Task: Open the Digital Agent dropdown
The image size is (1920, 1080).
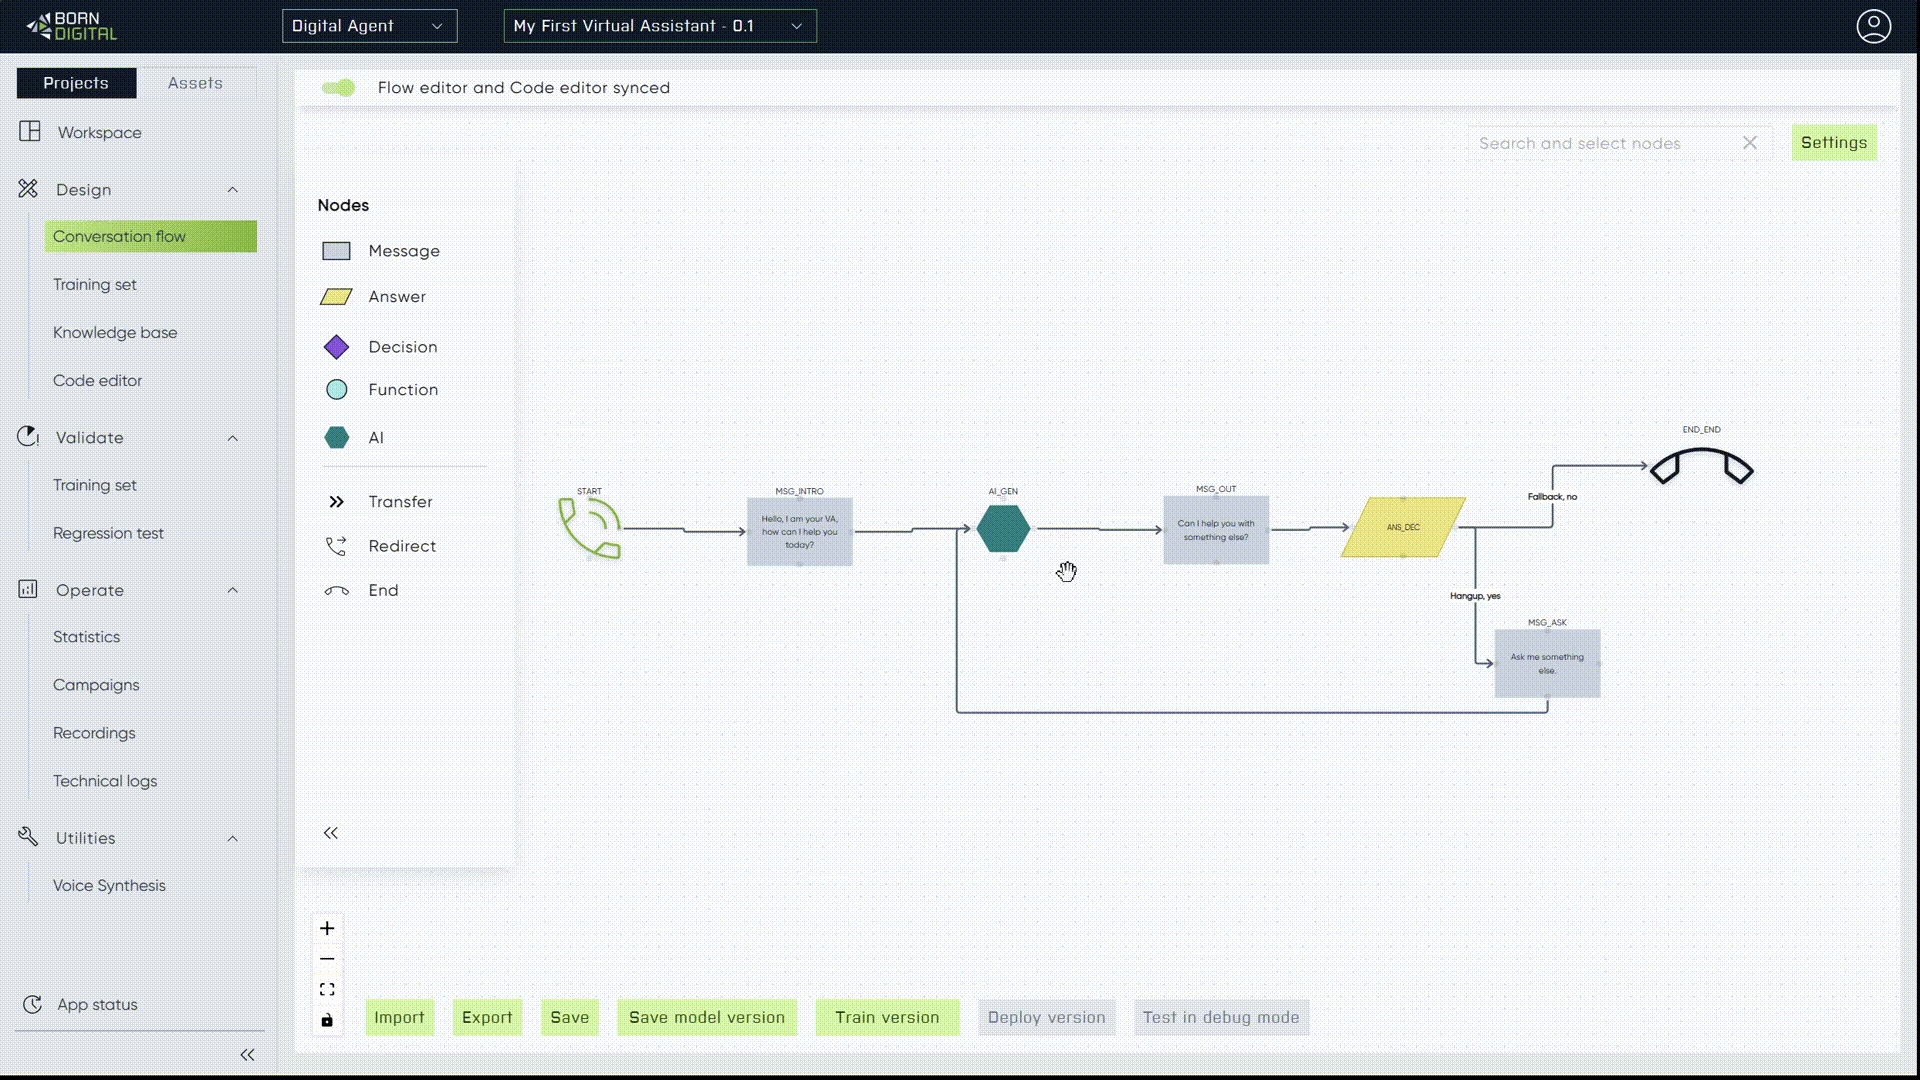Action: tap(369, 26)
